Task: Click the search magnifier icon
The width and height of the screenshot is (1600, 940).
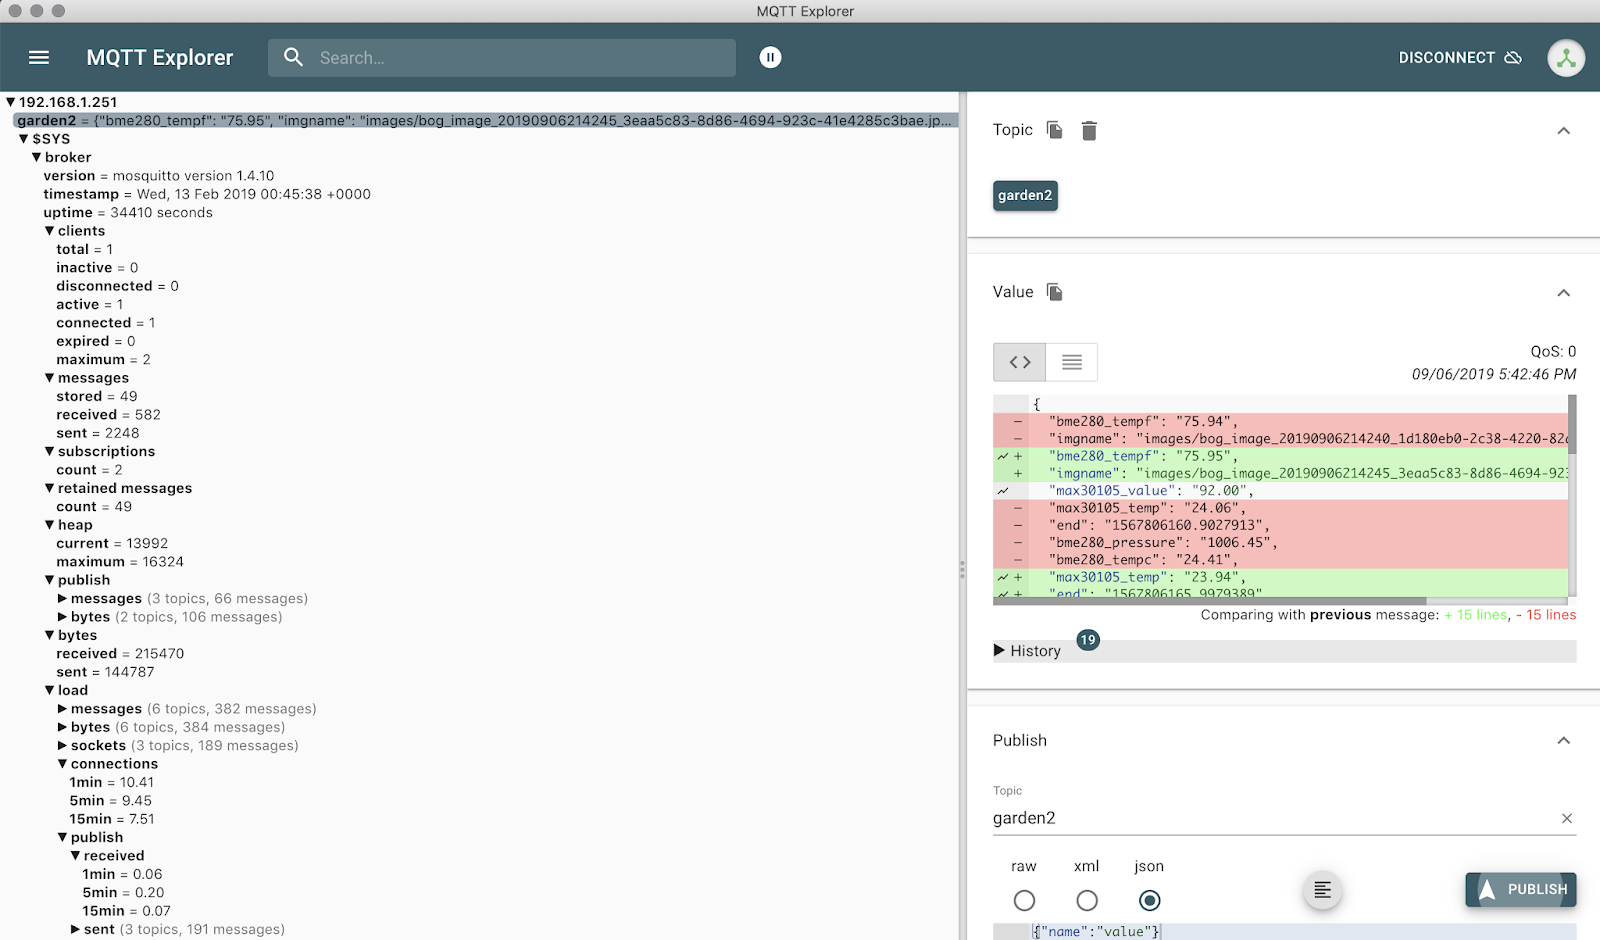Action: [x=293, y=58]
